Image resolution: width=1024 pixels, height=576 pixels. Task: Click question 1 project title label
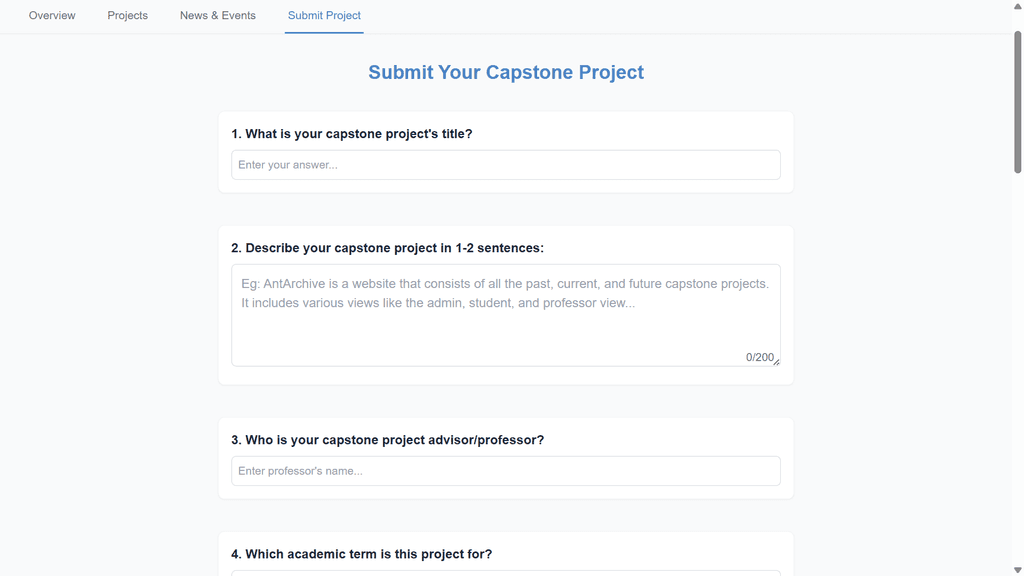pos(352,134)
